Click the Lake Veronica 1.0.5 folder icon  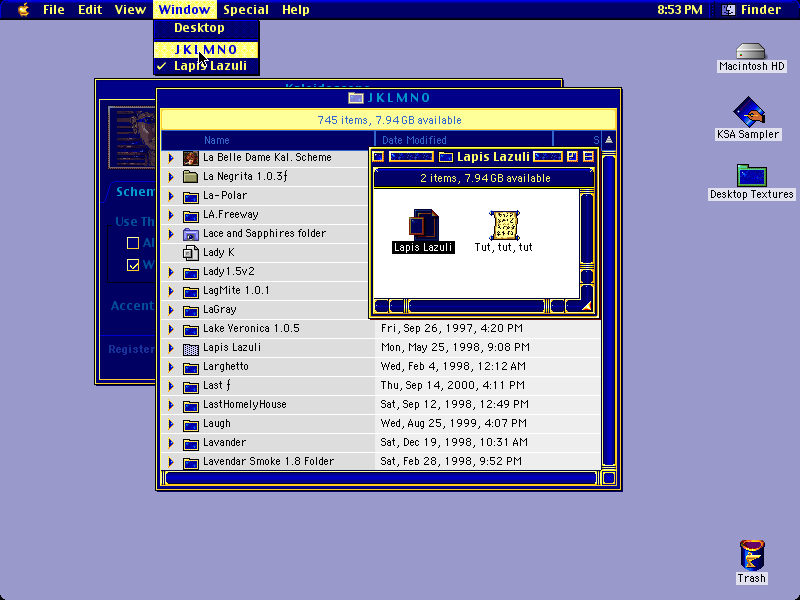pos(190,329)
